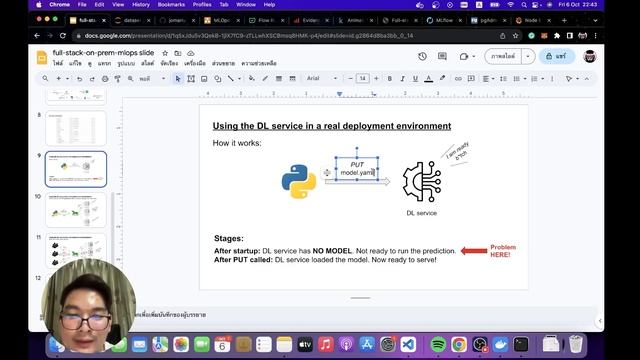Select the text box tool
The width and height of the screenshot is (640, 360).
click(191, 79)
